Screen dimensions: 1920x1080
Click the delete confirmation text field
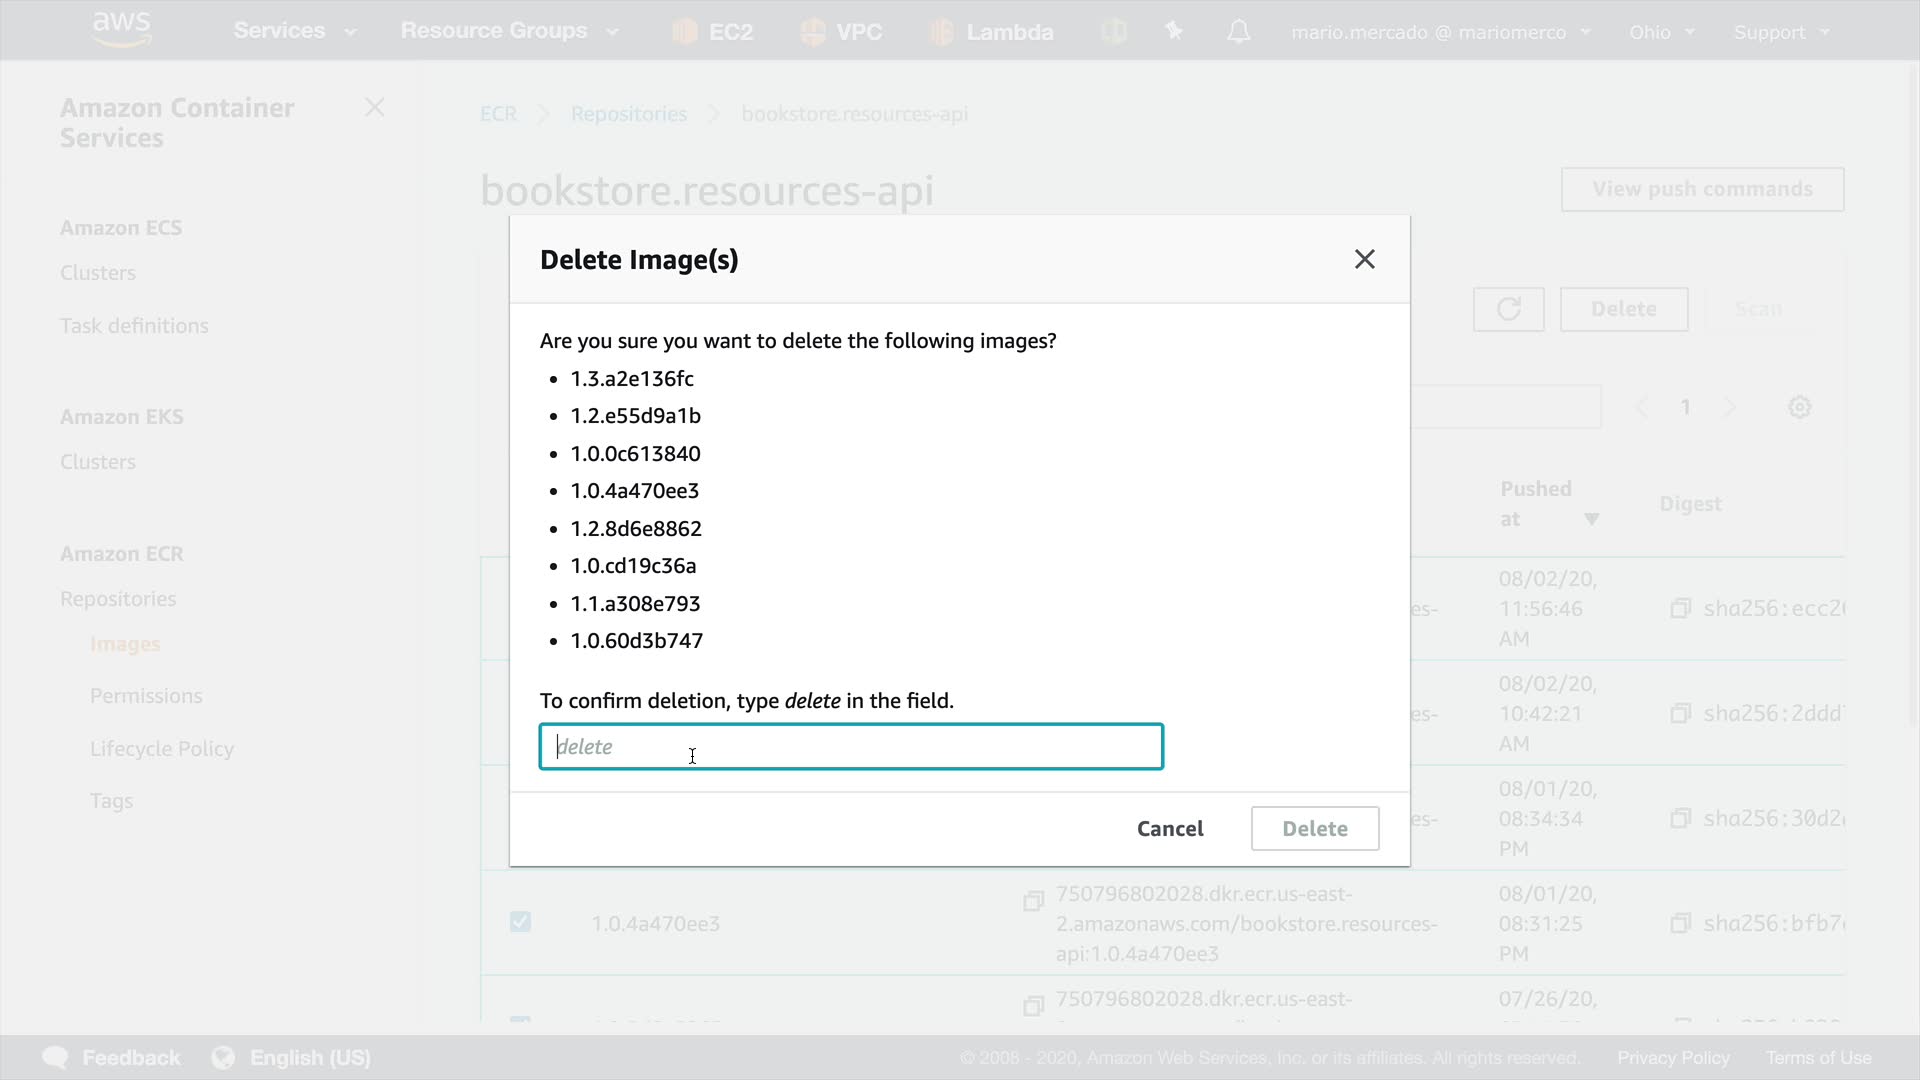tap(850, 747)
